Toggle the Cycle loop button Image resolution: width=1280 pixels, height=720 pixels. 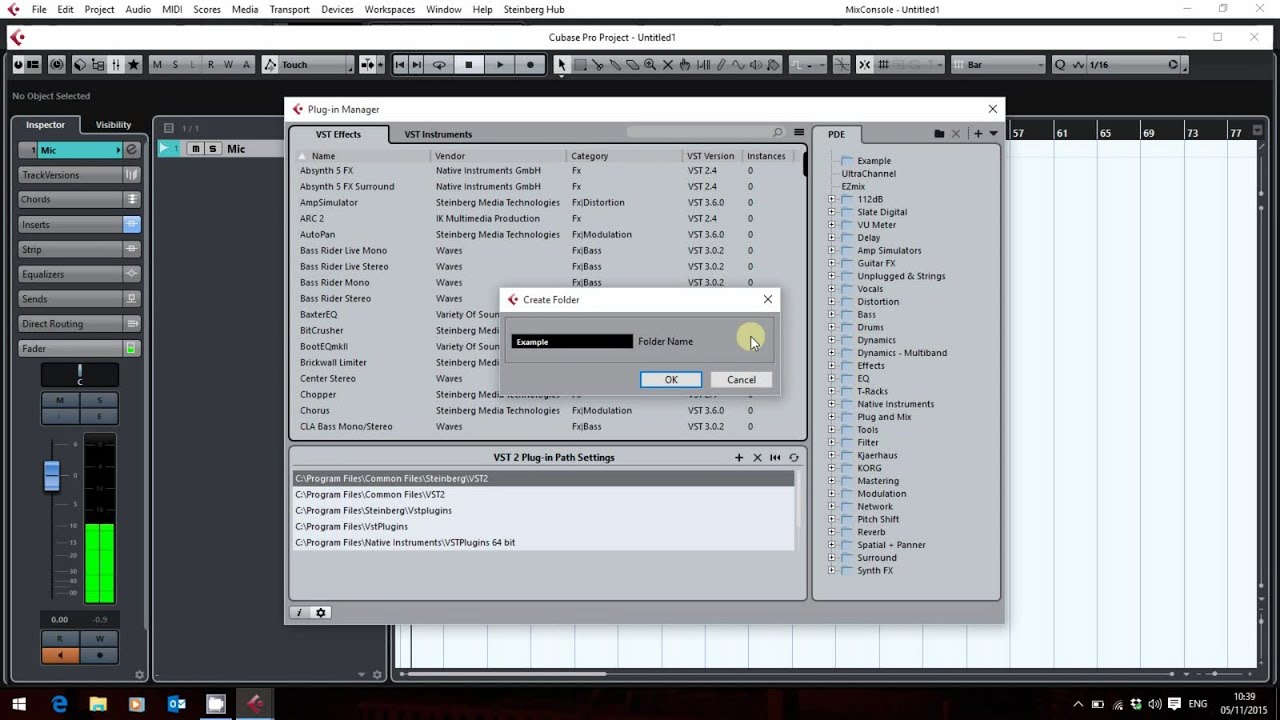(438, 65)
